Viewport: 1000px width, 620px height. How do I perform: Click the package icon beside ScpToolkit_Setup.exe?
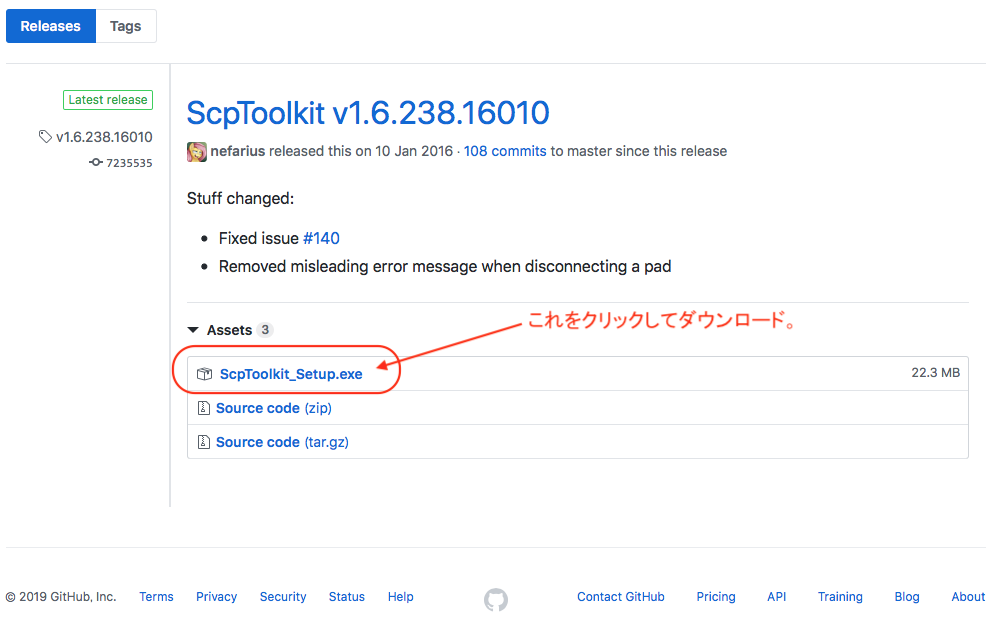click(x=205, y=374)
